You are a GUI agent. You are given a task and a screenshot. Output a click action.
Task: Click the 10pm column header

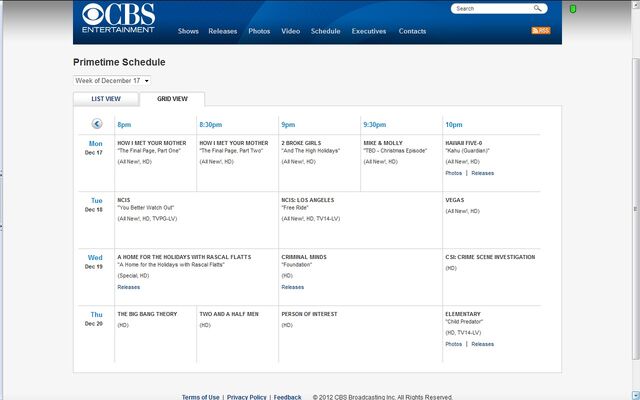[454, 124]
